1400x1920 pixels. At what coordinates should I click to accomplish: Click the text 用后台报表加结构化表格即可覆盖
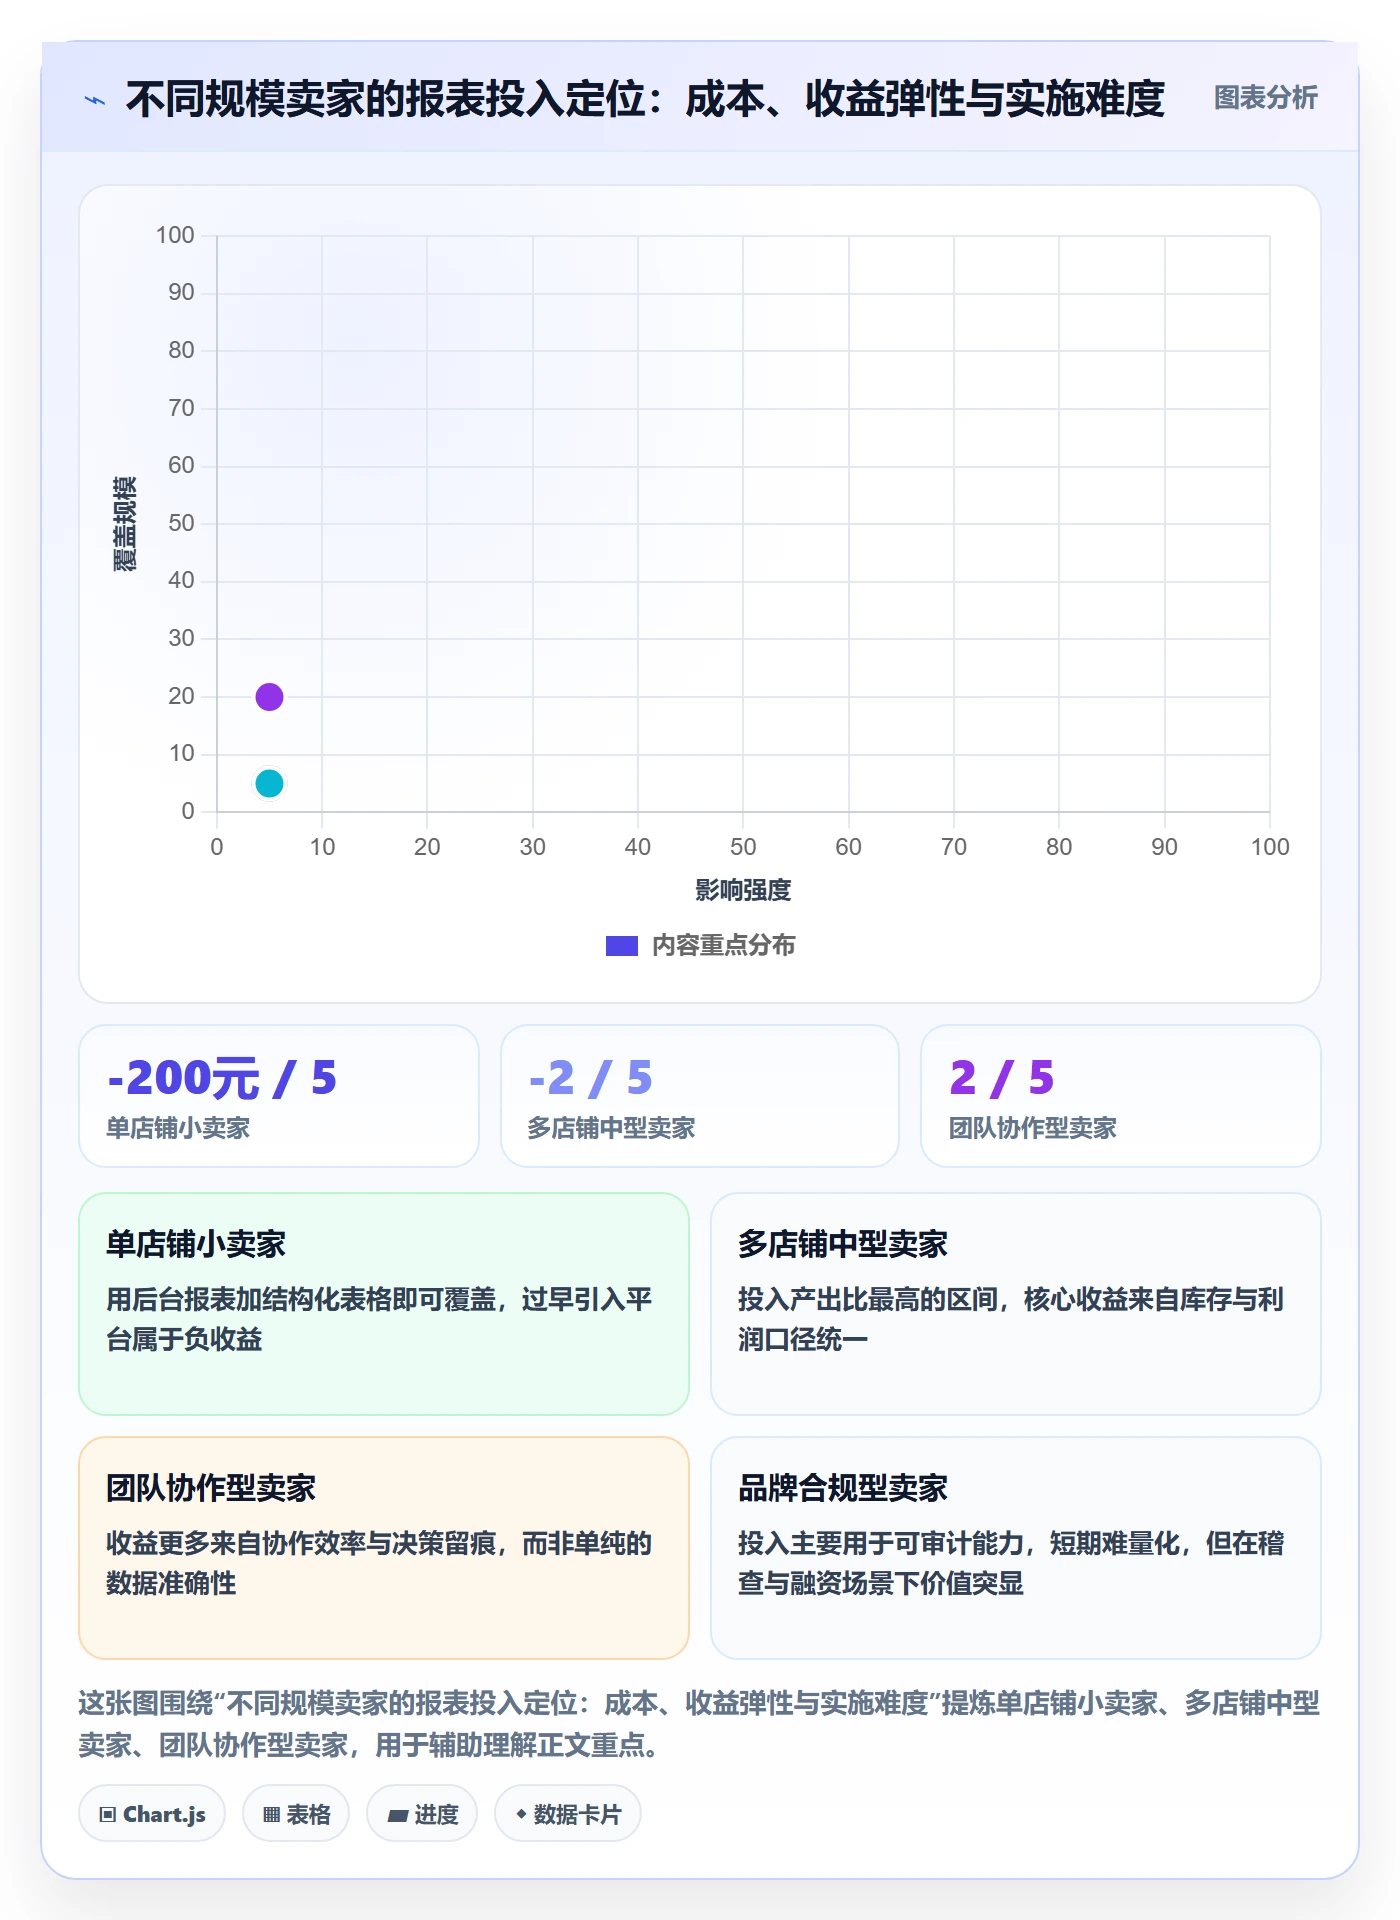point(301,1299)
